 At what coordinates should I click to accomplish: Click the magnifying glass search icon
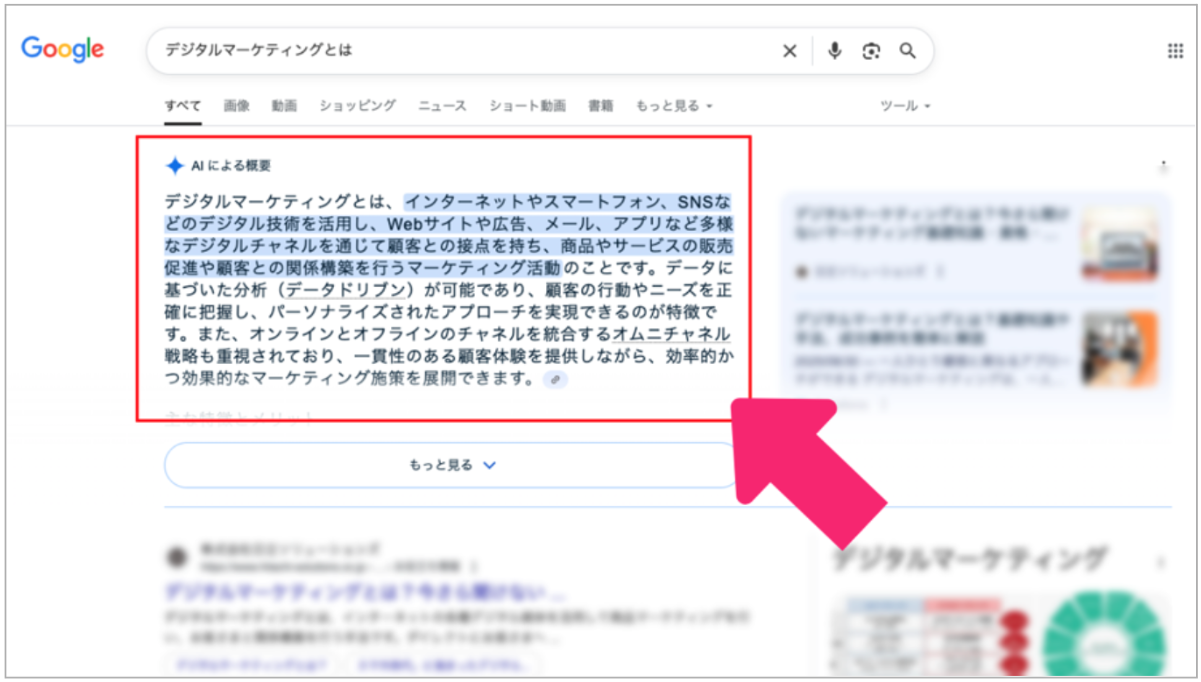907,51
